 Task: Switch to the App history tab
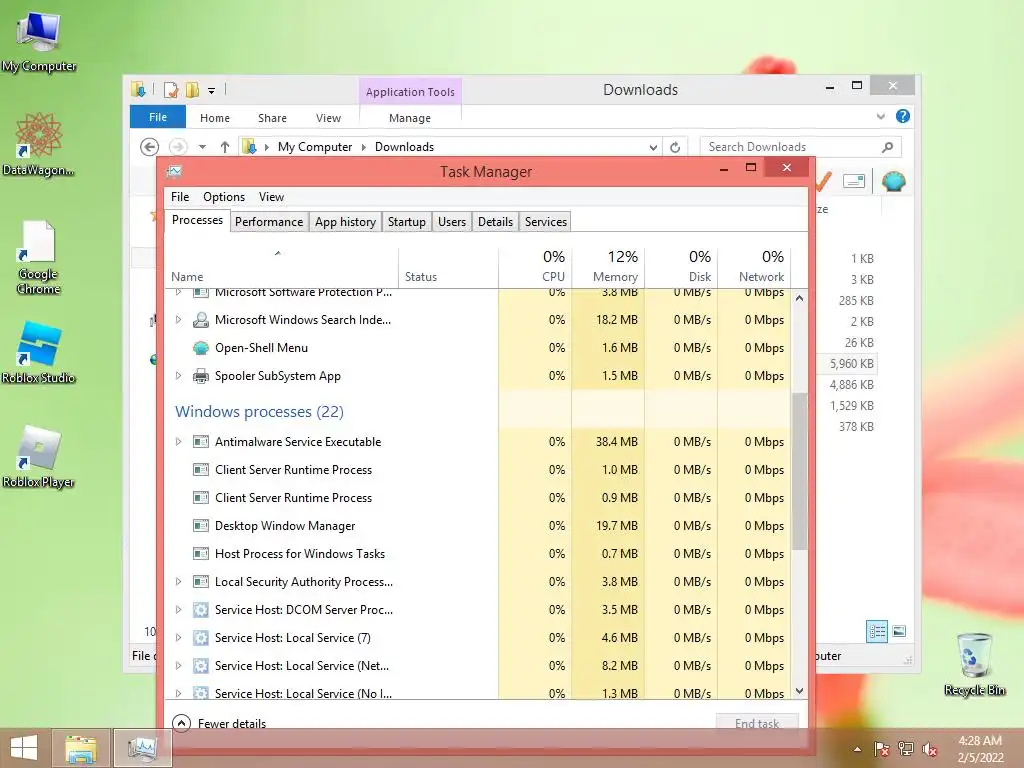345,221
